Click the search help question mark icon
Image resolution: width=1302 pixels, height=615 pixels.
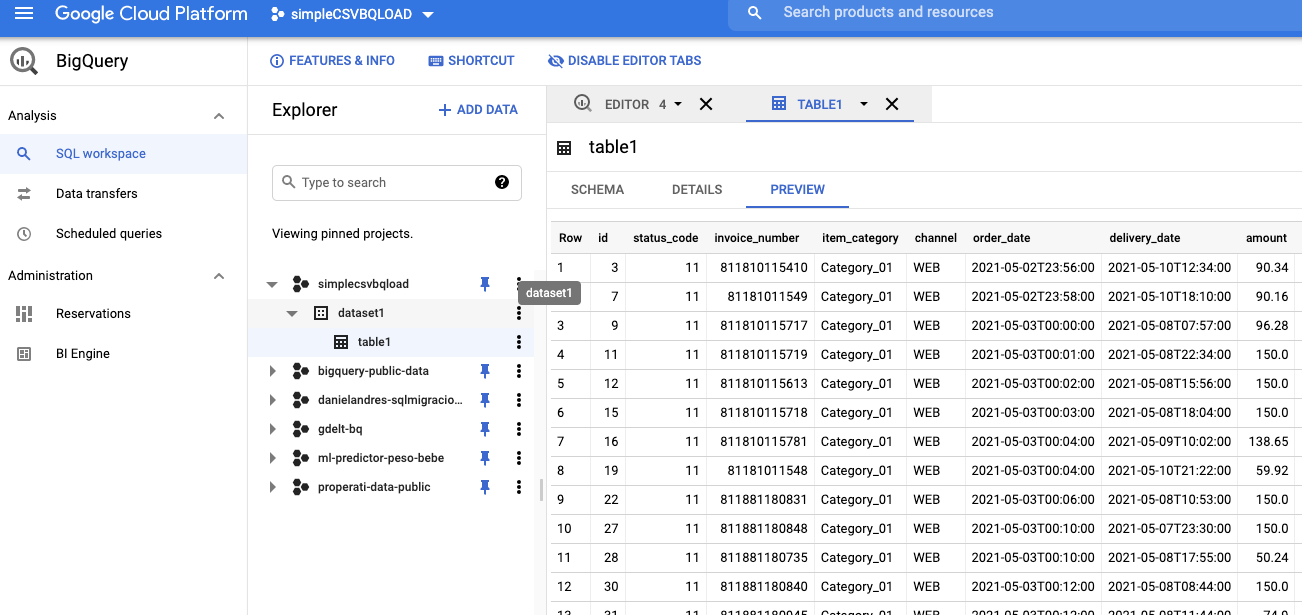502,182
